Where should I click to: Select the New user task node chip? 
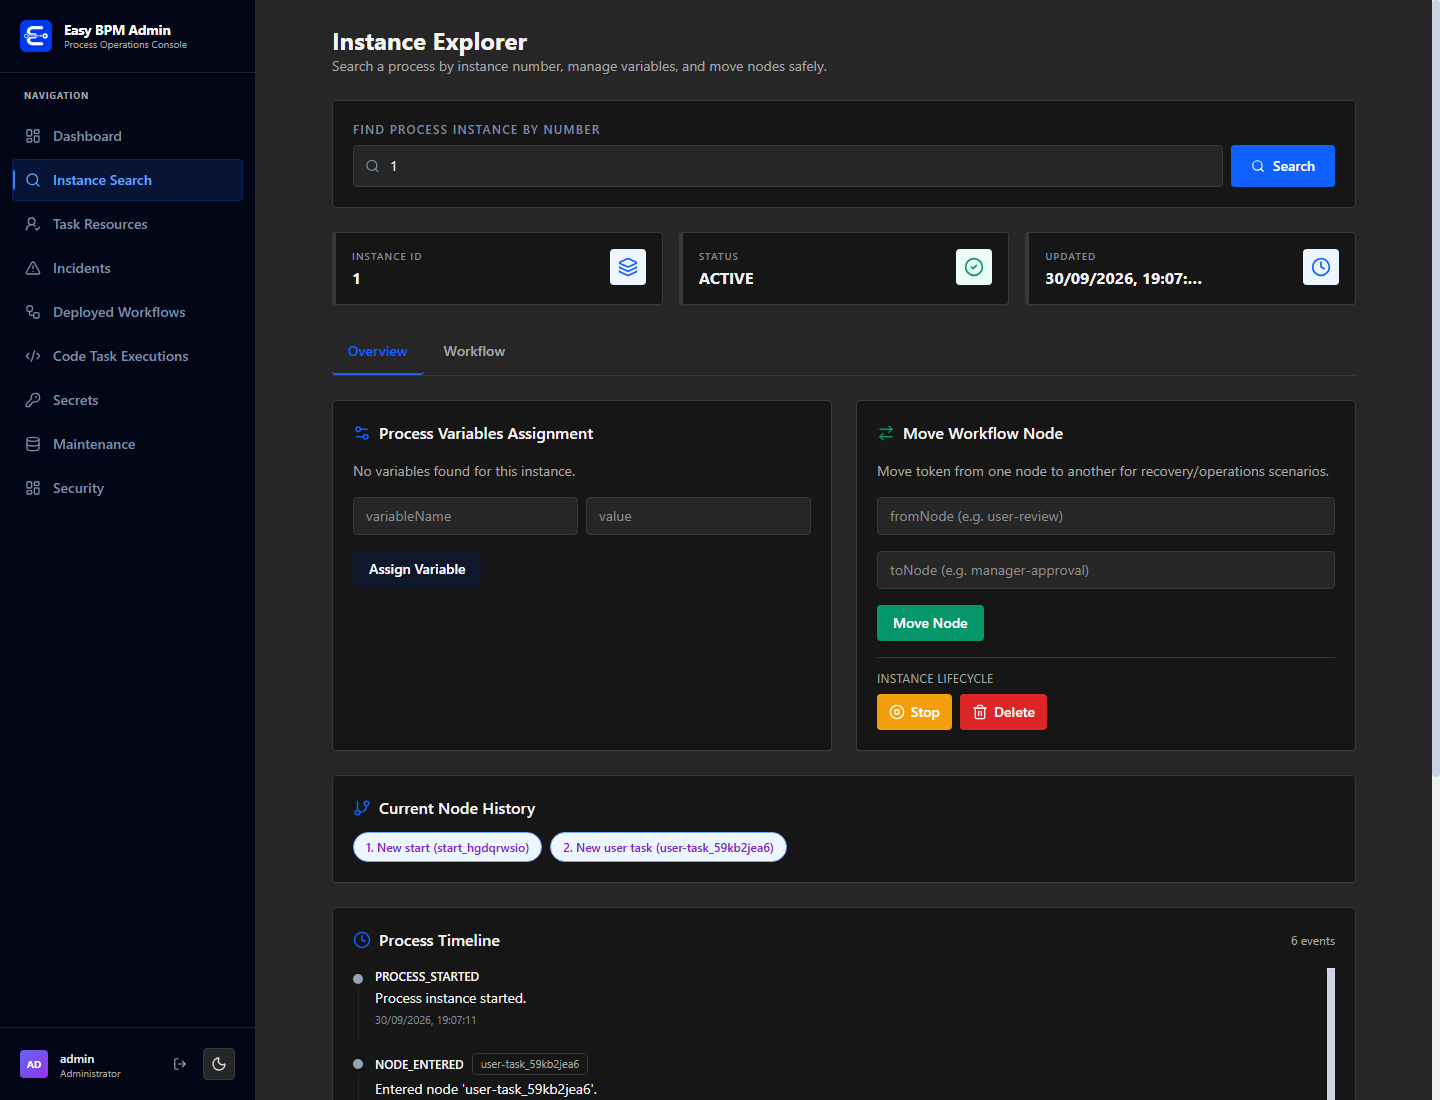point(668,847)
